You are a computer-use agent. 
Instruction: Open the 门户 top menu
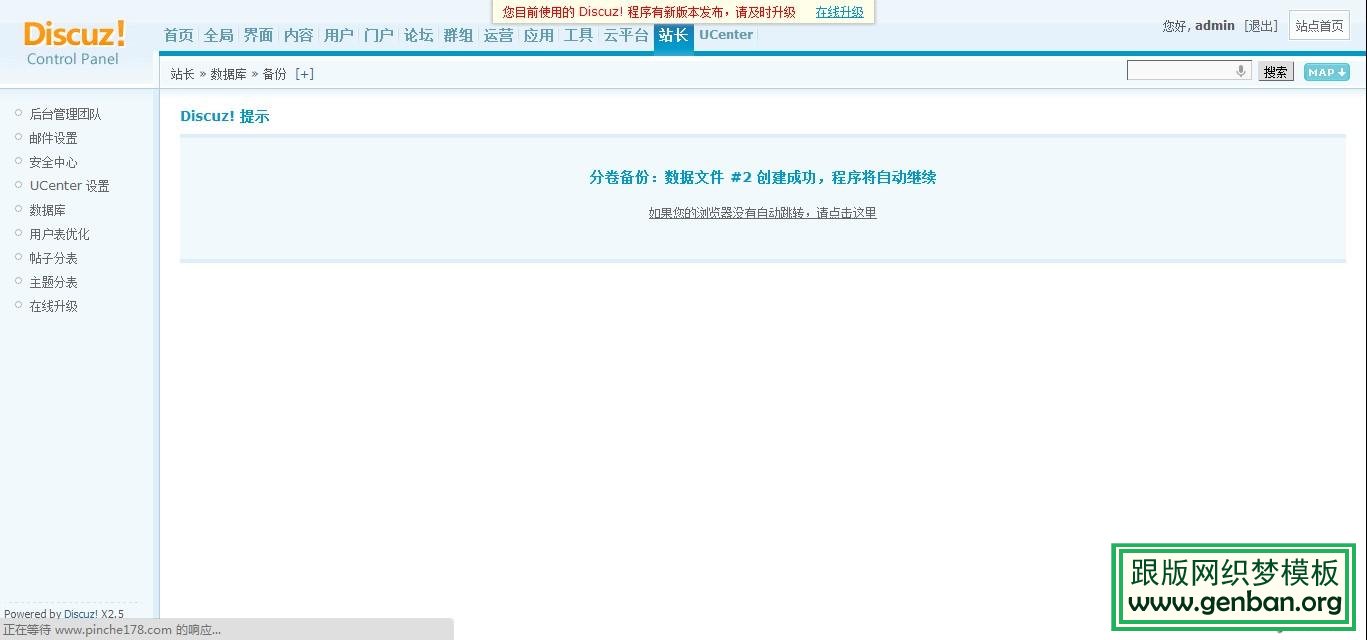378,35
